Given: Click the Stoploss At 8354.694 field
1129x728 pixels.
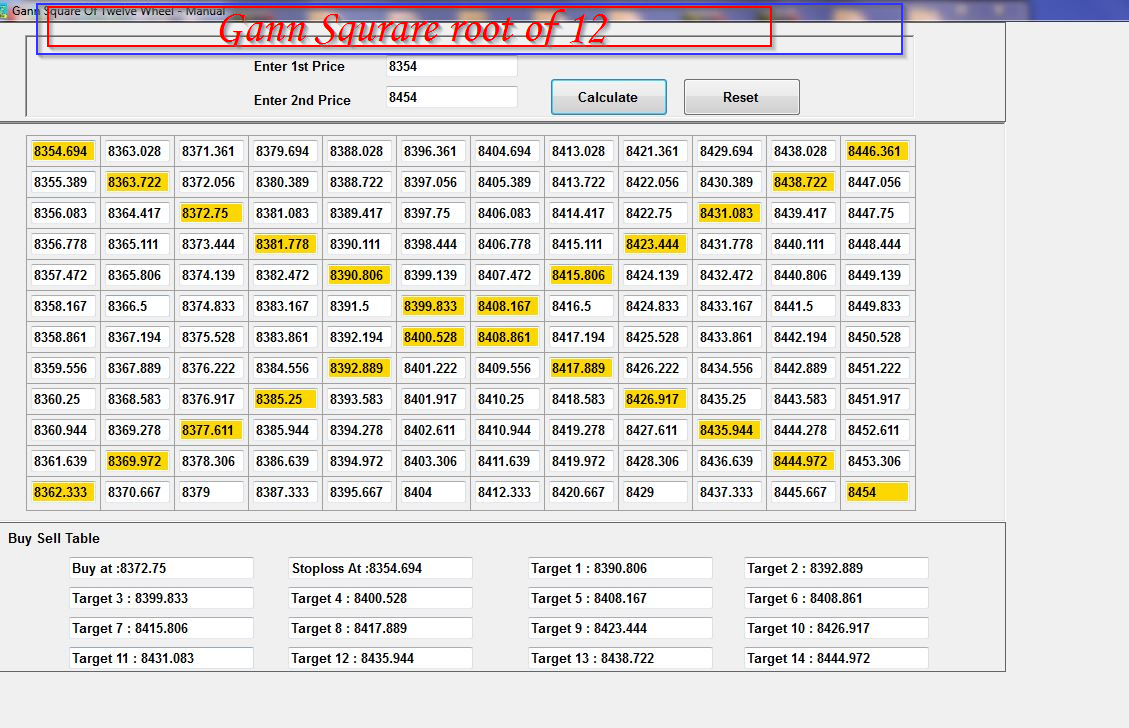Looking at the screenshot, I should 380,568.
